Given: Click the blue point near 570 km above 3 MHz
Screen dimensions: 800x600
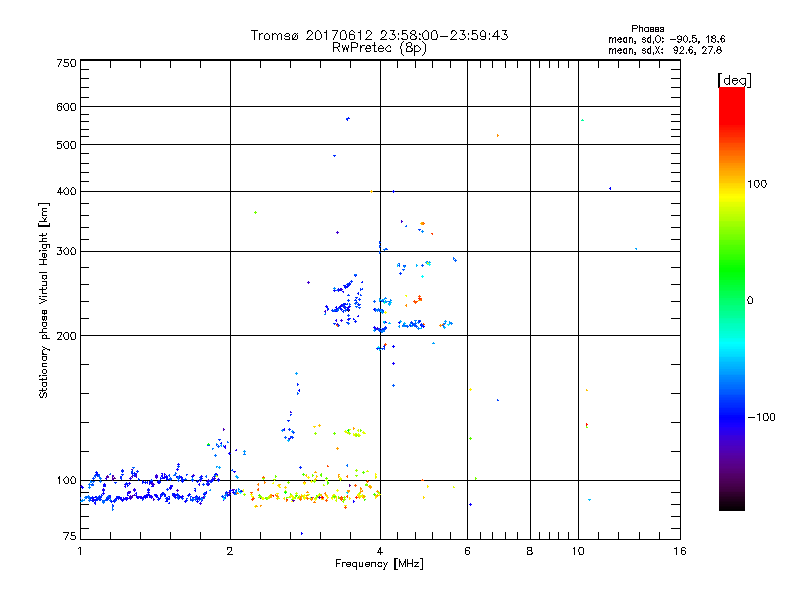Looking at the screenshot, I should coord(348,119).
